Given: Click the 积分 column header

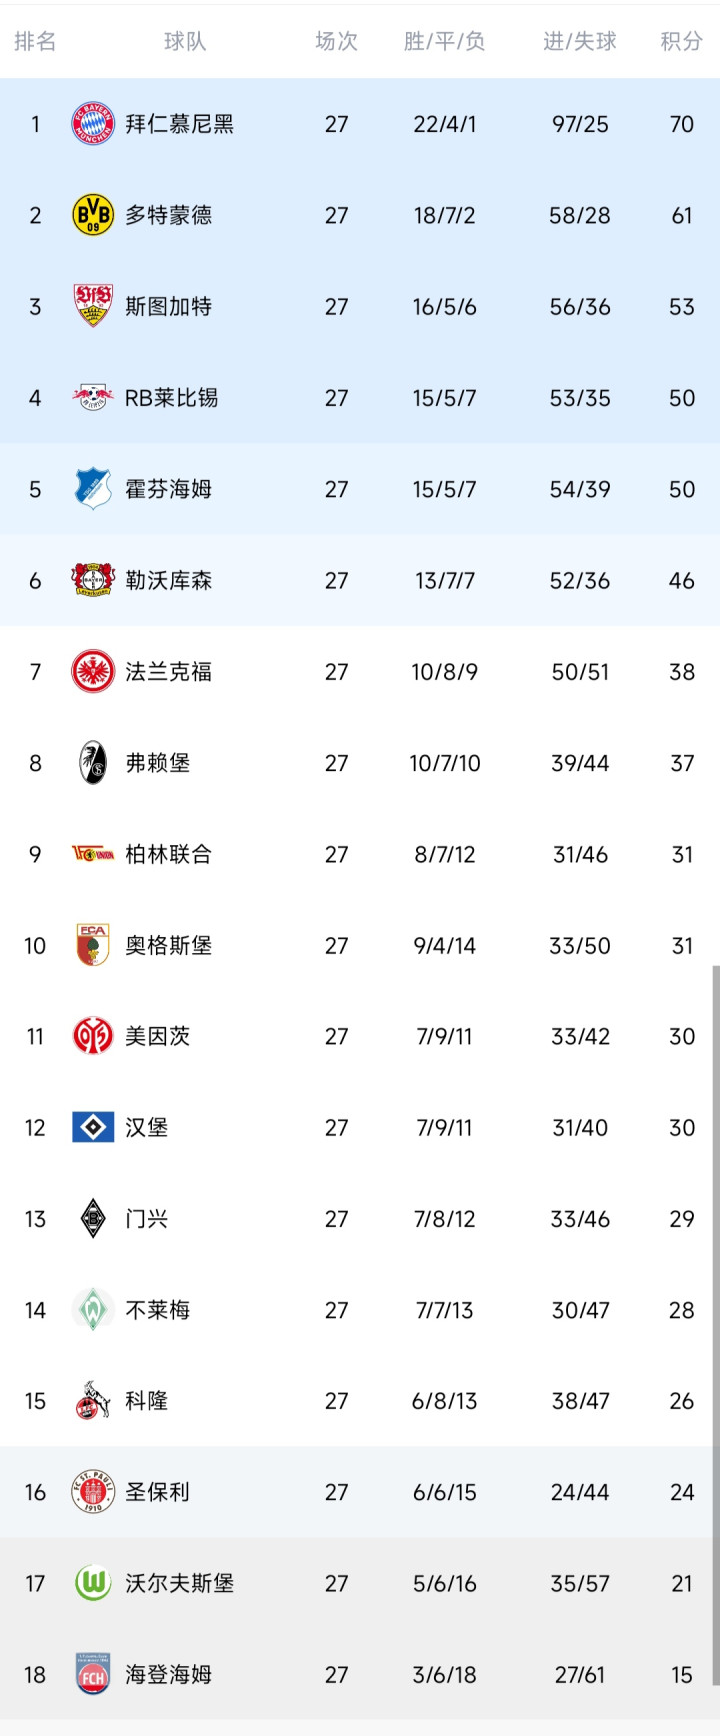Looking at the screenshot, I should pos(681,41).
